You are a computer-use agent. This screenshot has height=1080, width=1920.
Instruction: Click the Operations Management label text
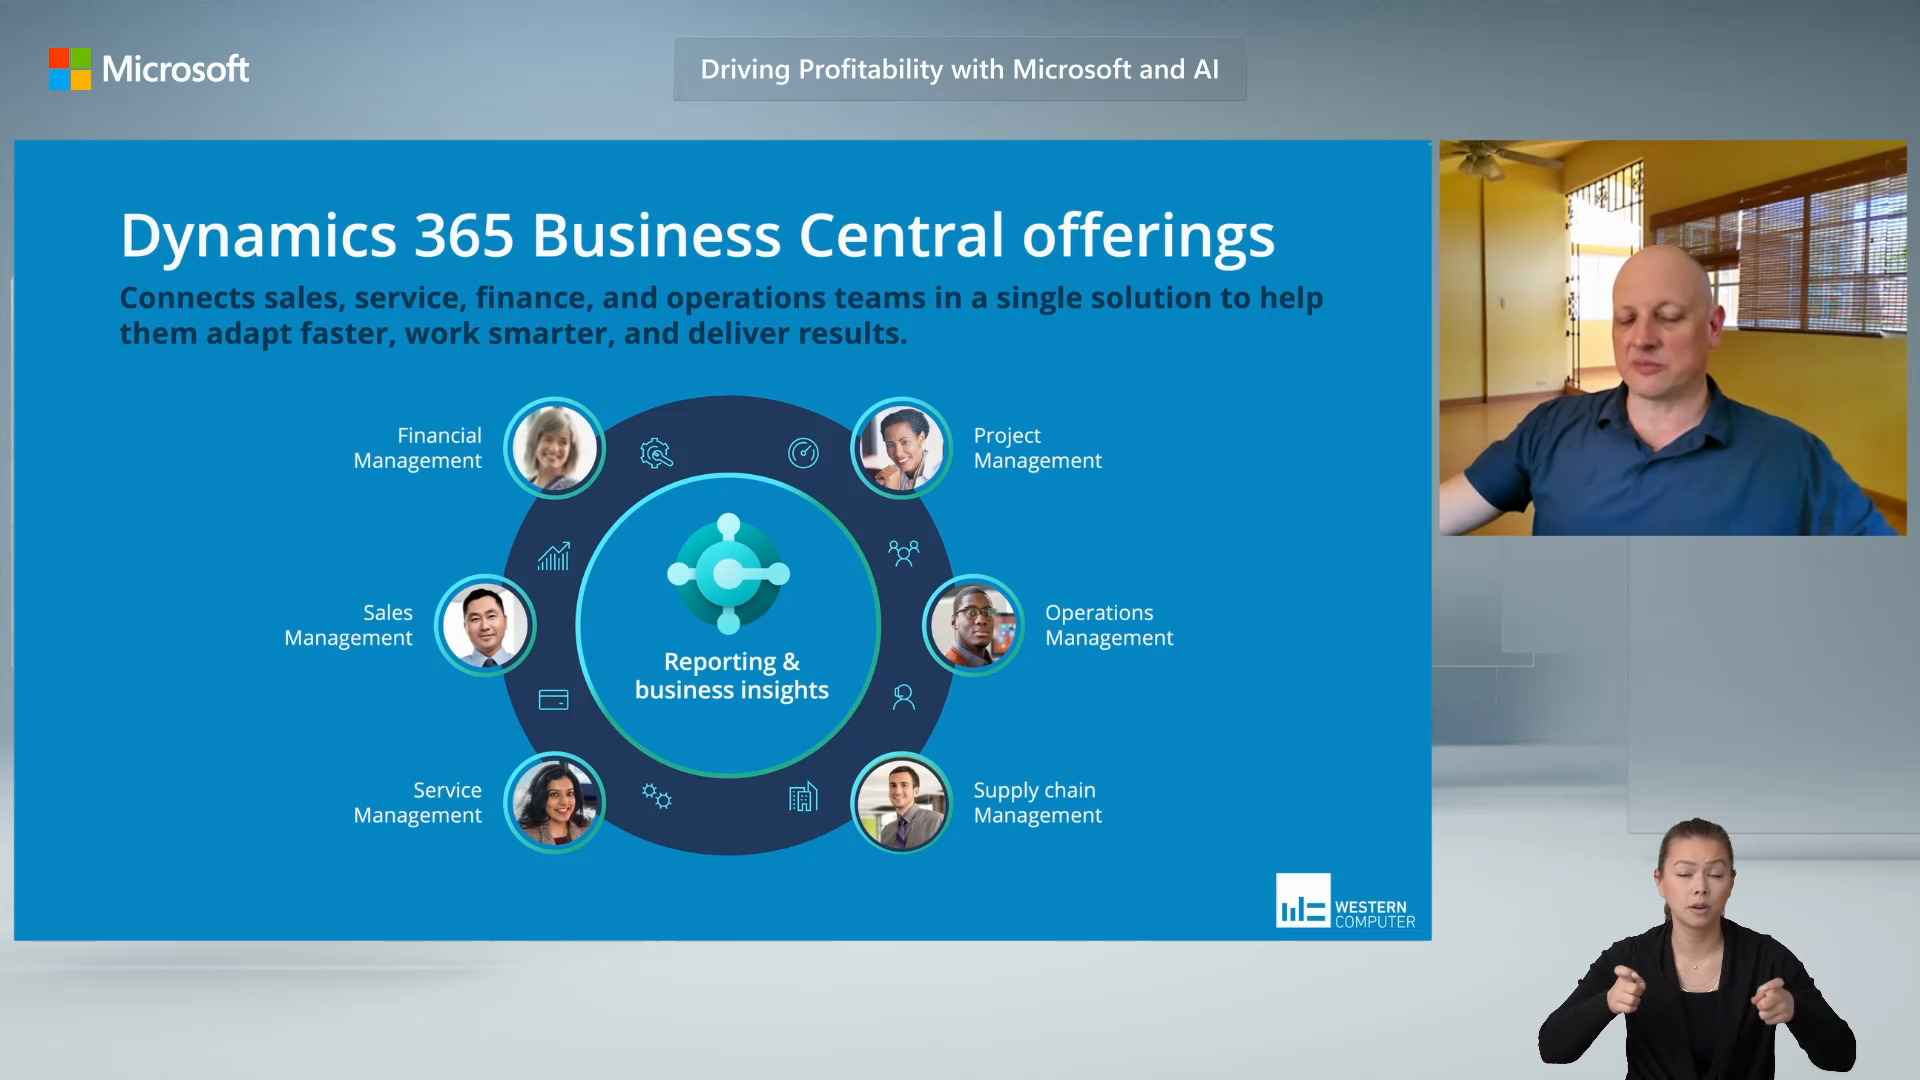click(x=1109, y=625)
